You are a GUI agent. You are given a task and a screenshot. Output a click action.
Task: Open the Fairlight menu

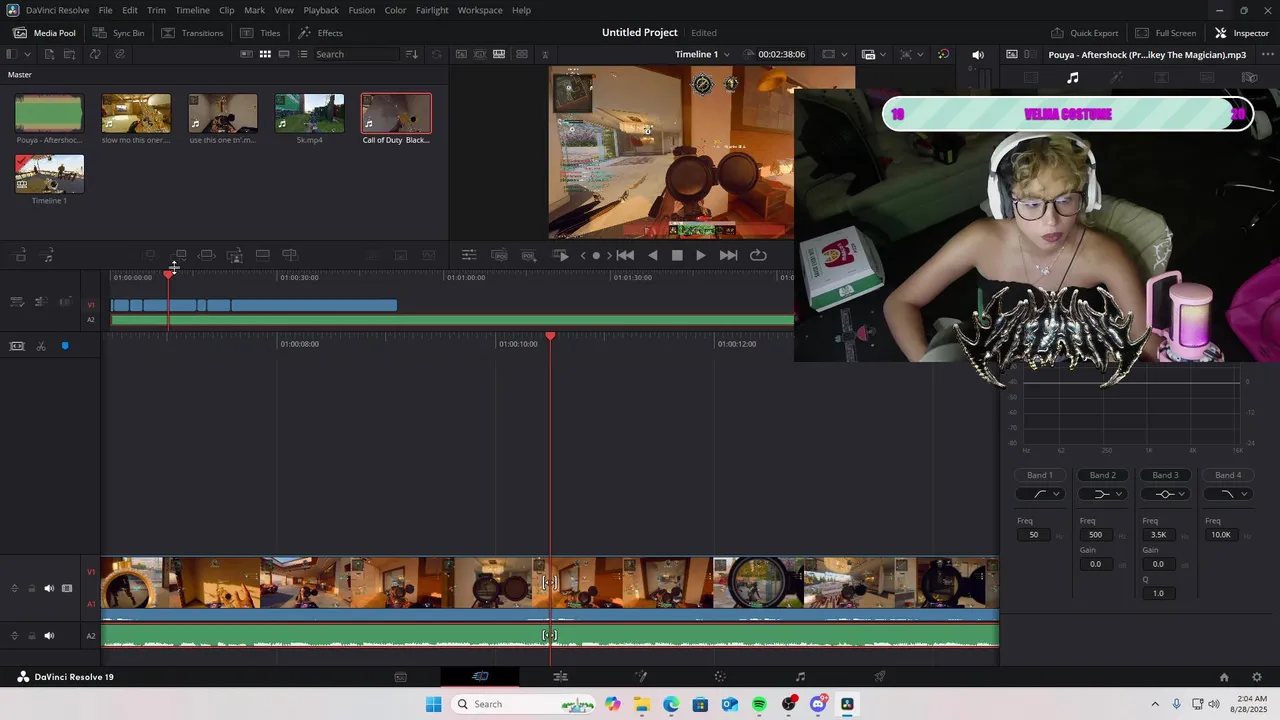coord(432,10)
